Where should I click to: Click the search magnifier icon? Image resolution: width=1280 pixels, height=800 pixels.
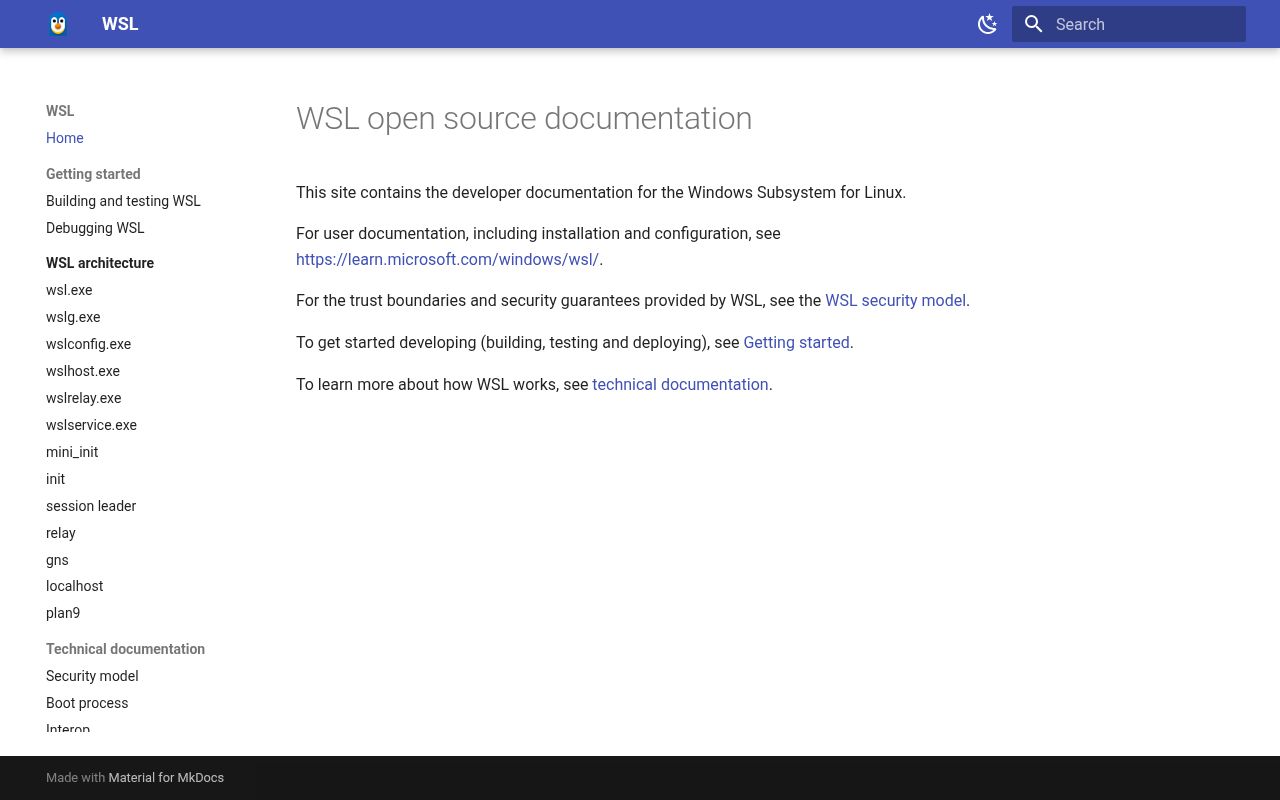coord(1034,24)
